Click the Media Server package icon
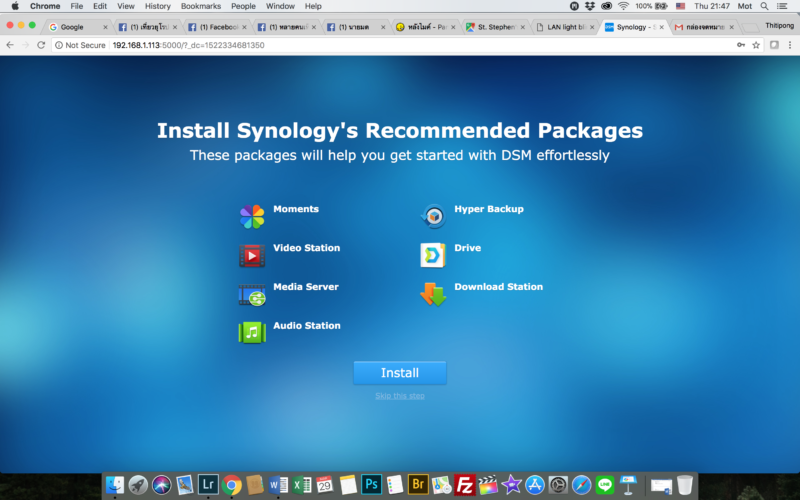Screen dimensions: 800x500 [252, 294]
